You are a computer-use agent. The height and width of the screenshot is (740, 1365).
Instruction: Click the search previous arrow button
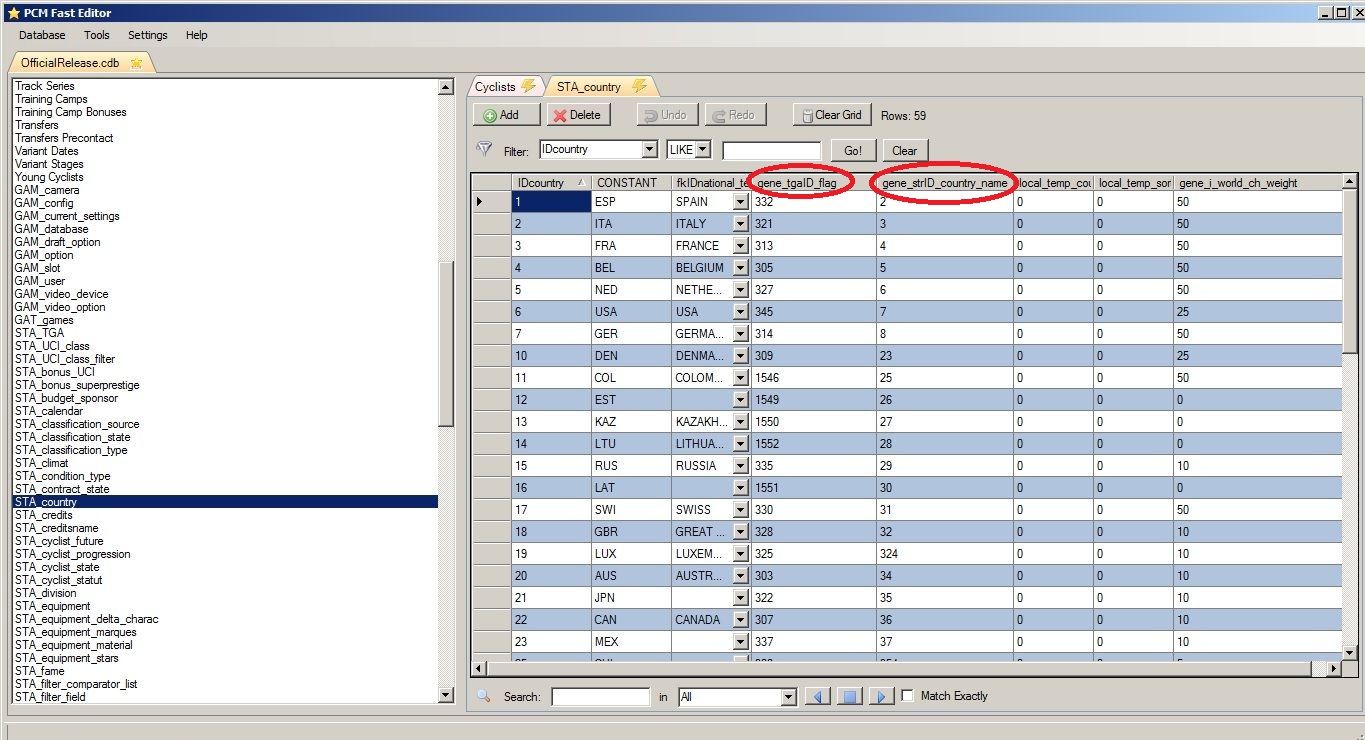pyautogui.click(x=817, y=697)
